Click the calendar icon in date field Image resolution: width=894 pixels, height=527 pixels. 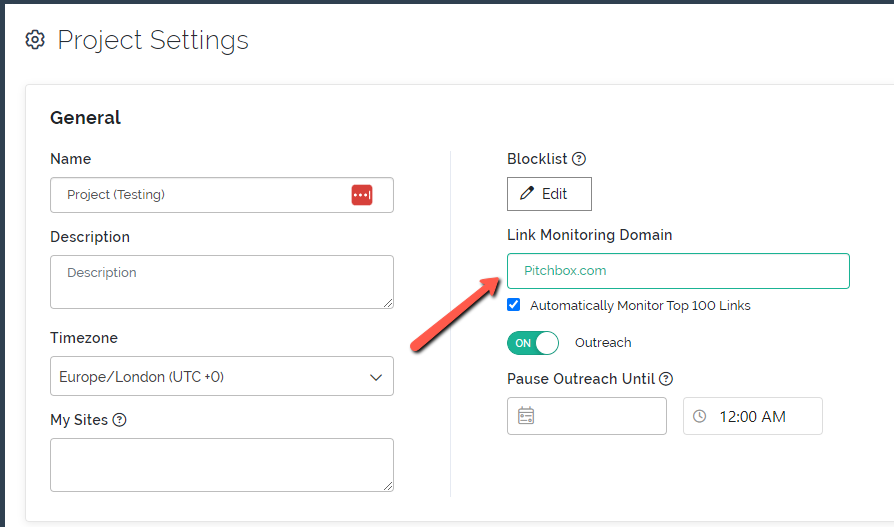tap(526, 416)
